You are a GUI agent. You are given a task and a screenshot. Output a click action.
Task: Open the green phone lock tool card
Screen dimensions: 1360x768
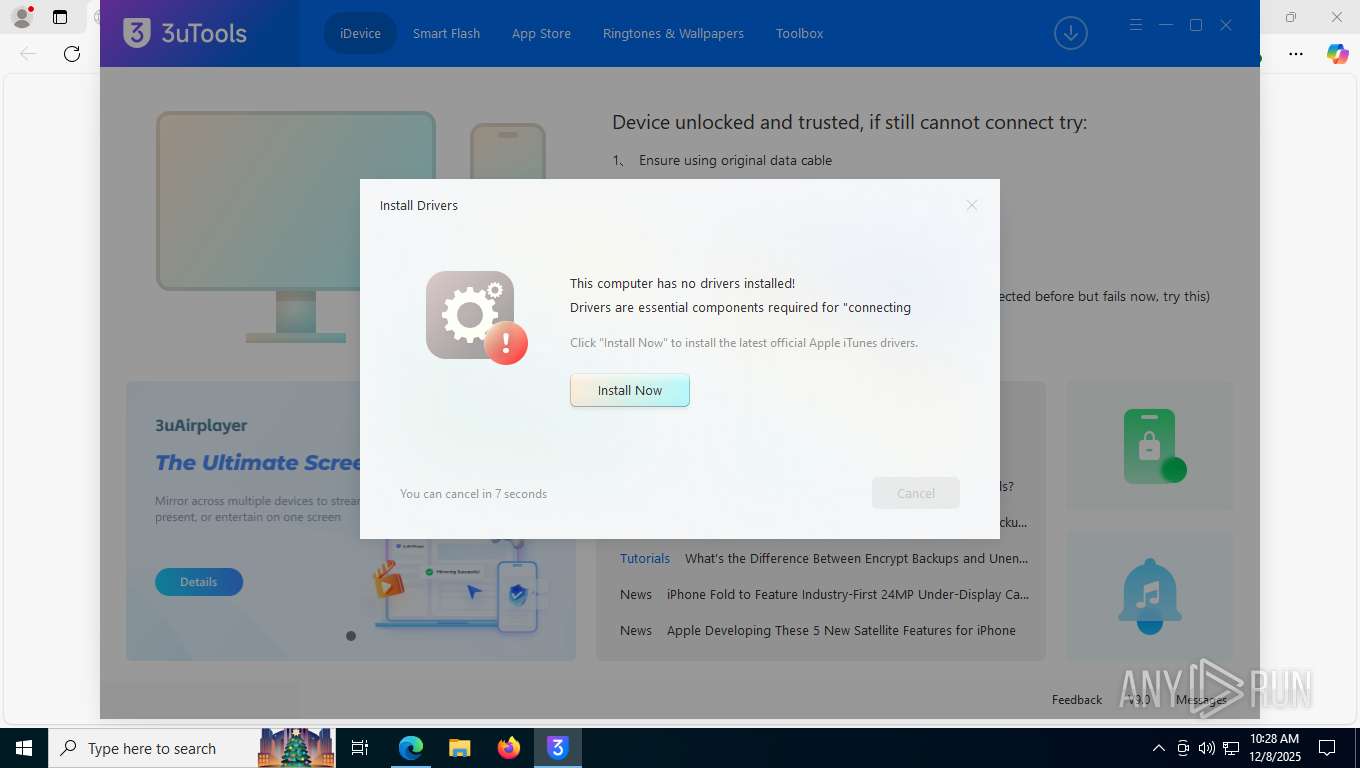[1150, 446]
